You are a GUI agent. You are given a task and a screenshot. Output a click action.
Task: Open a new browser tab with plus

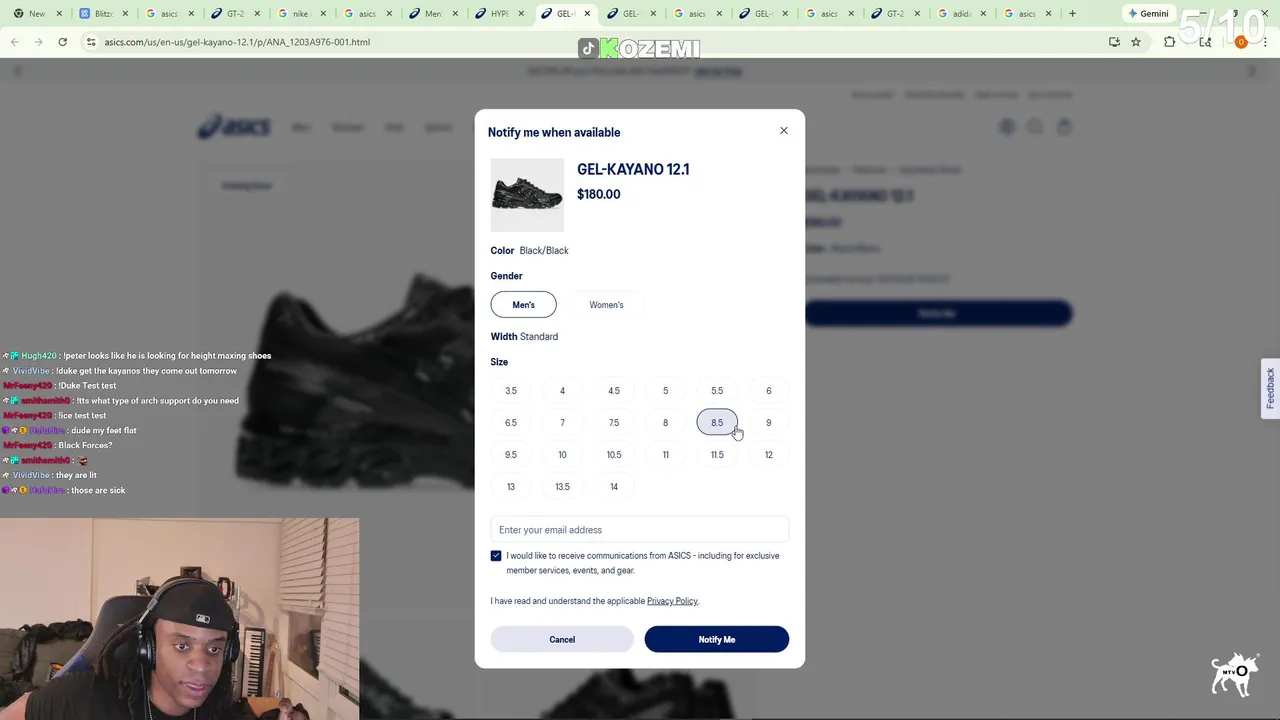[x=1072, y=14]
